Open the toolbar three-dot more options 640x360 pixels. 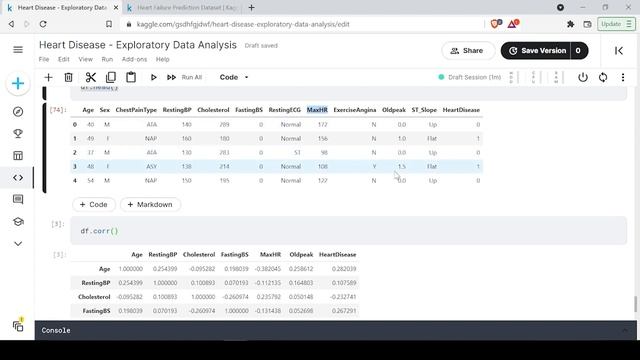(x=623, y=77)
